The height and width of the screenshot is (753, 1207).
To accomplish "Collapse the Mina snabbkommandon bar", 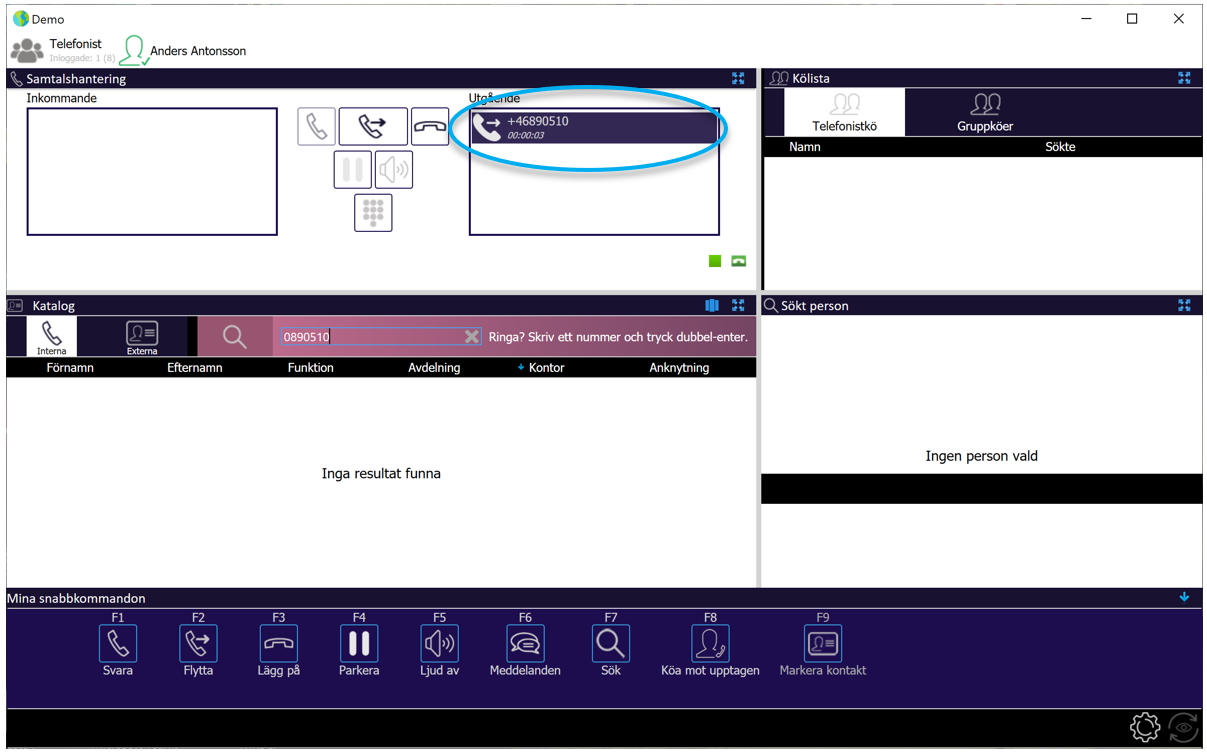I will (1184, 597).
